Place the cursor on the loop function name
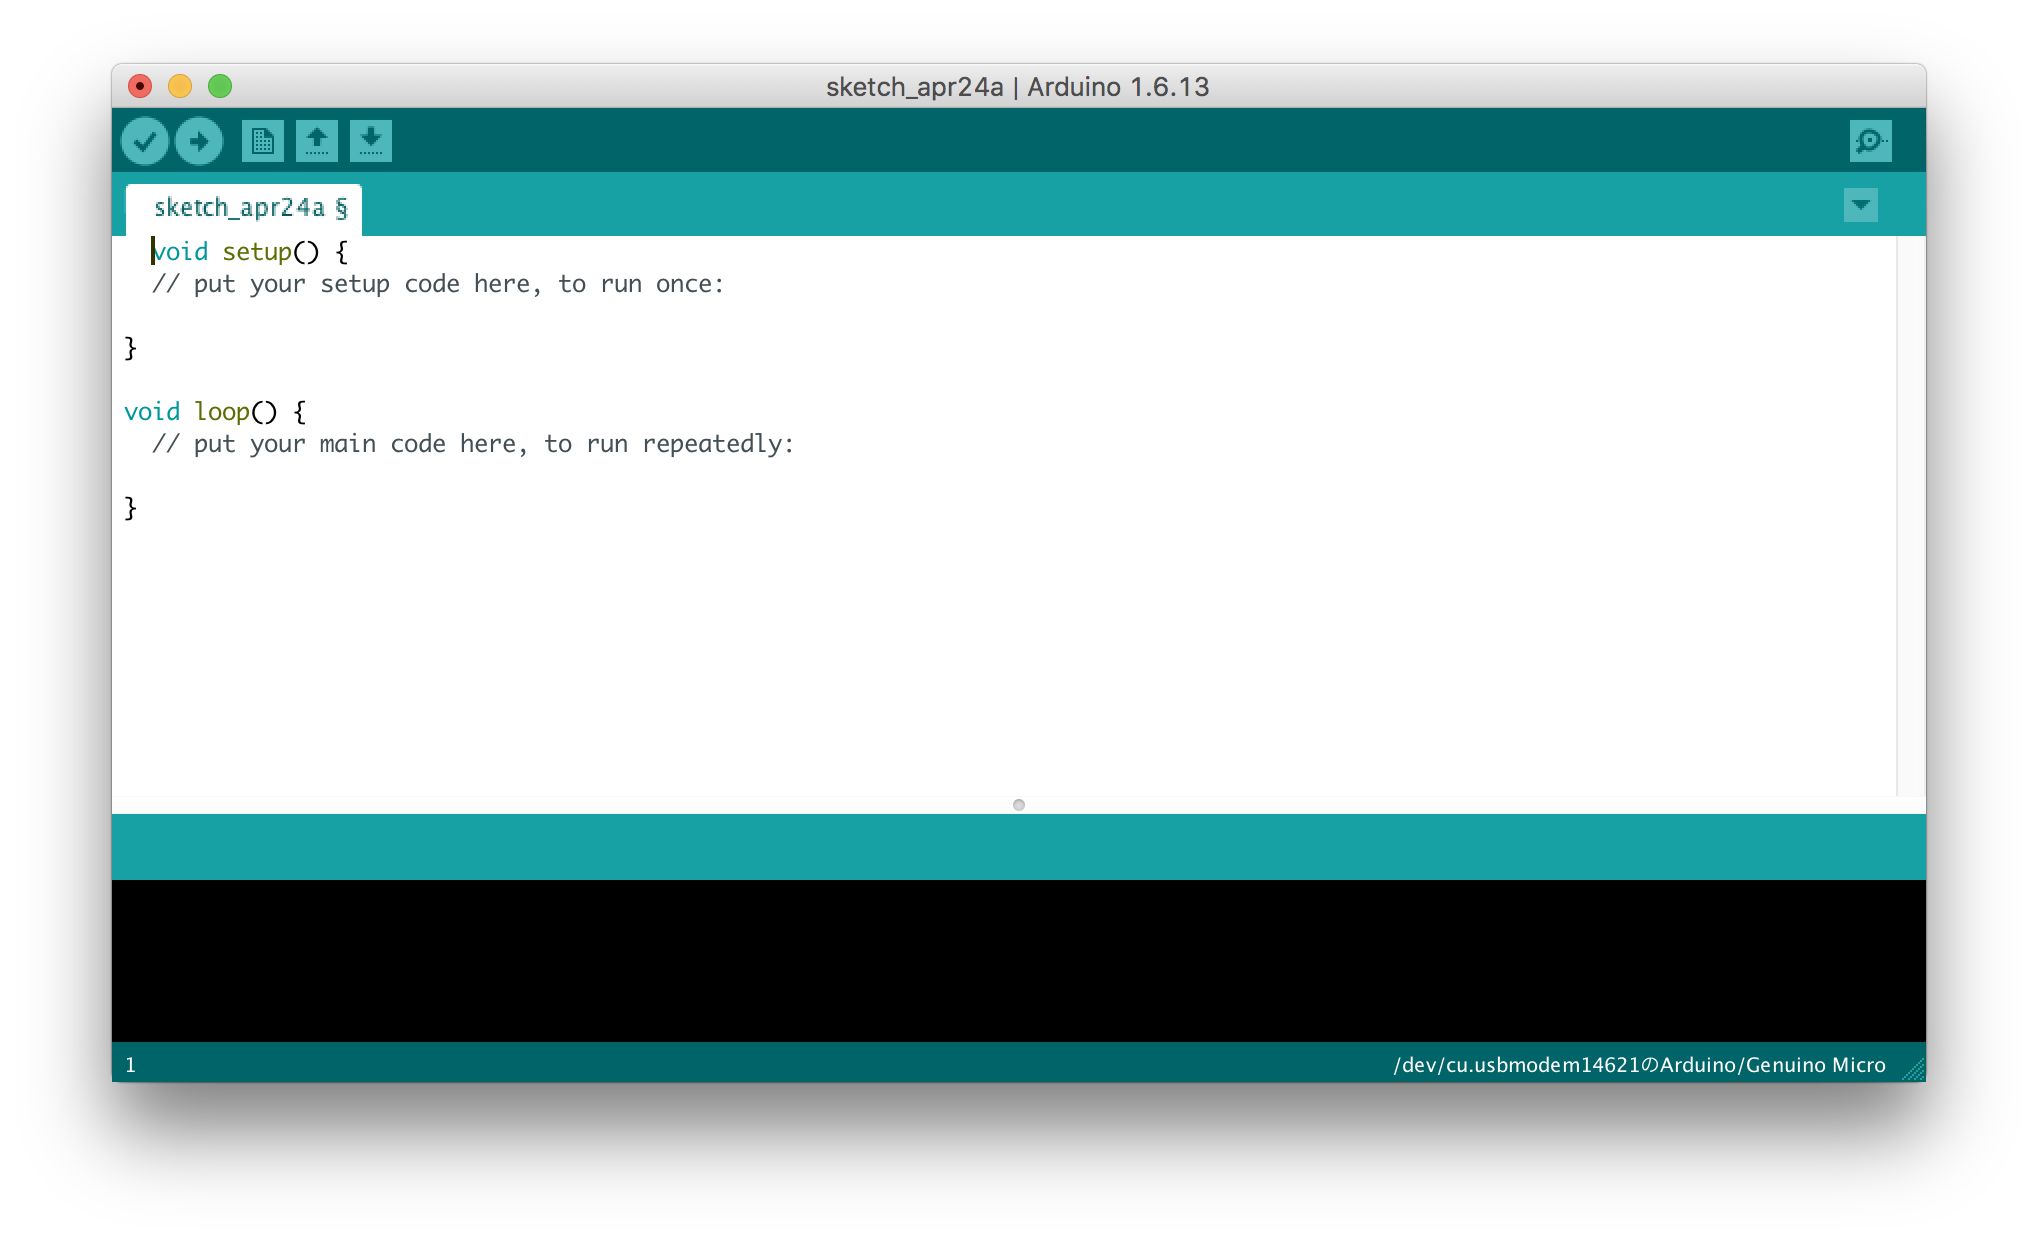Image resolution: width=2038 pixels, height=1242 pixels. click(221, 412)
